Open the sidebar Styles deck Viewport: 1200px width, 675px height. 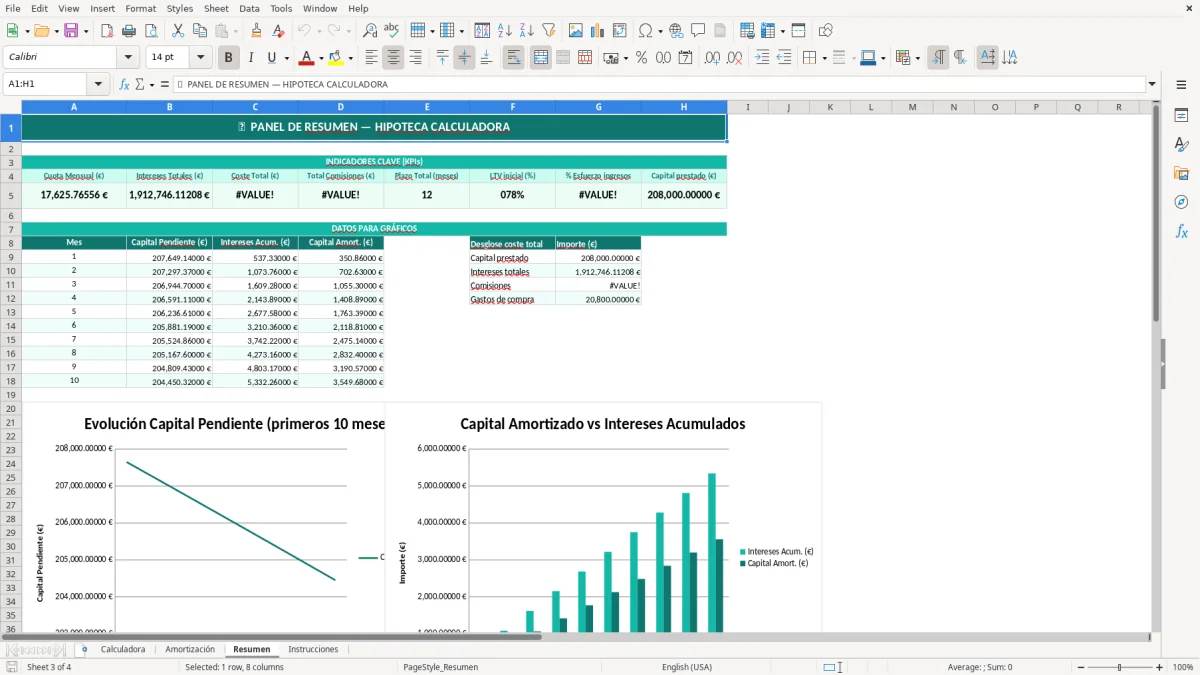1181,145
